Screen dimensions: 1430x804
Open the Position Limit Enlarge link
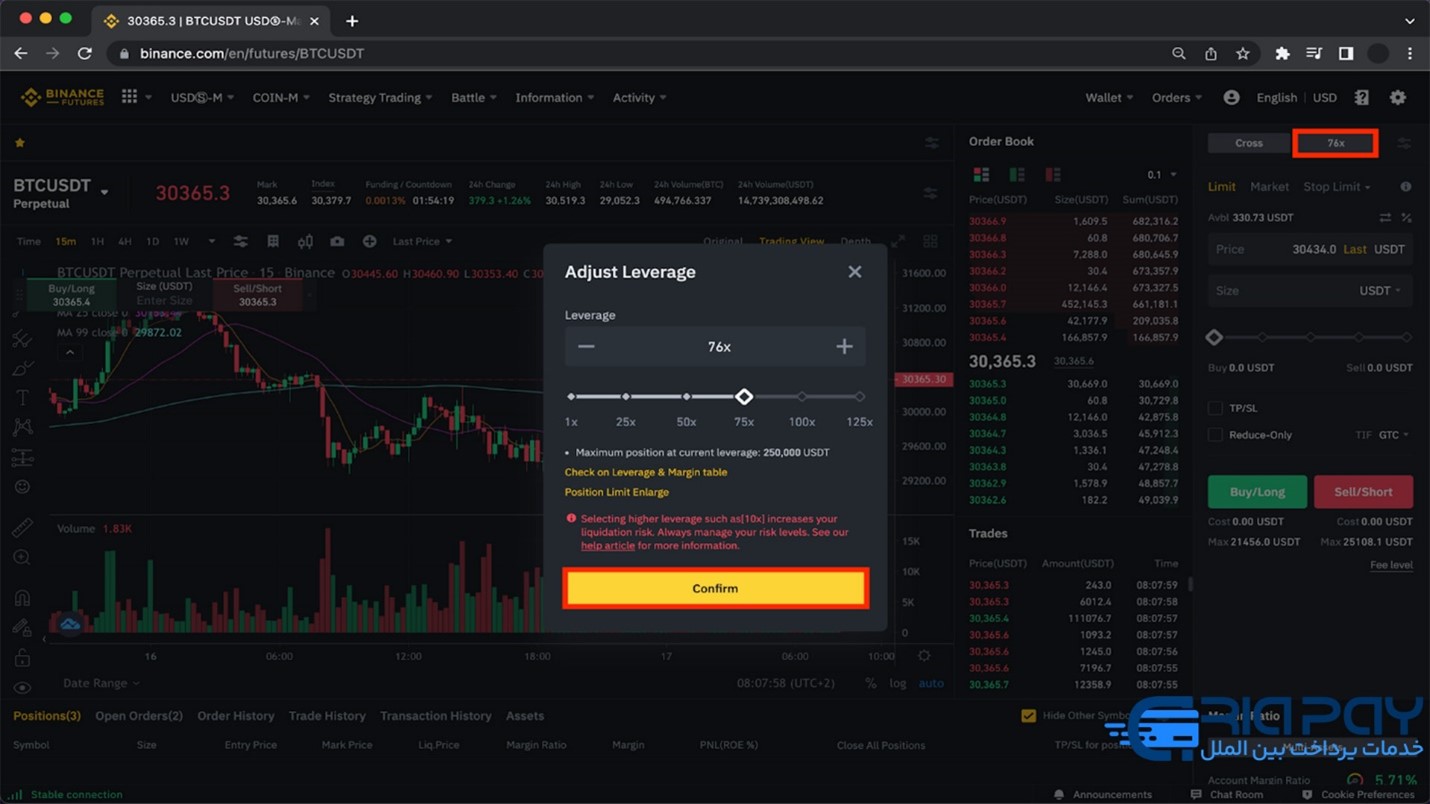(616, 492)
